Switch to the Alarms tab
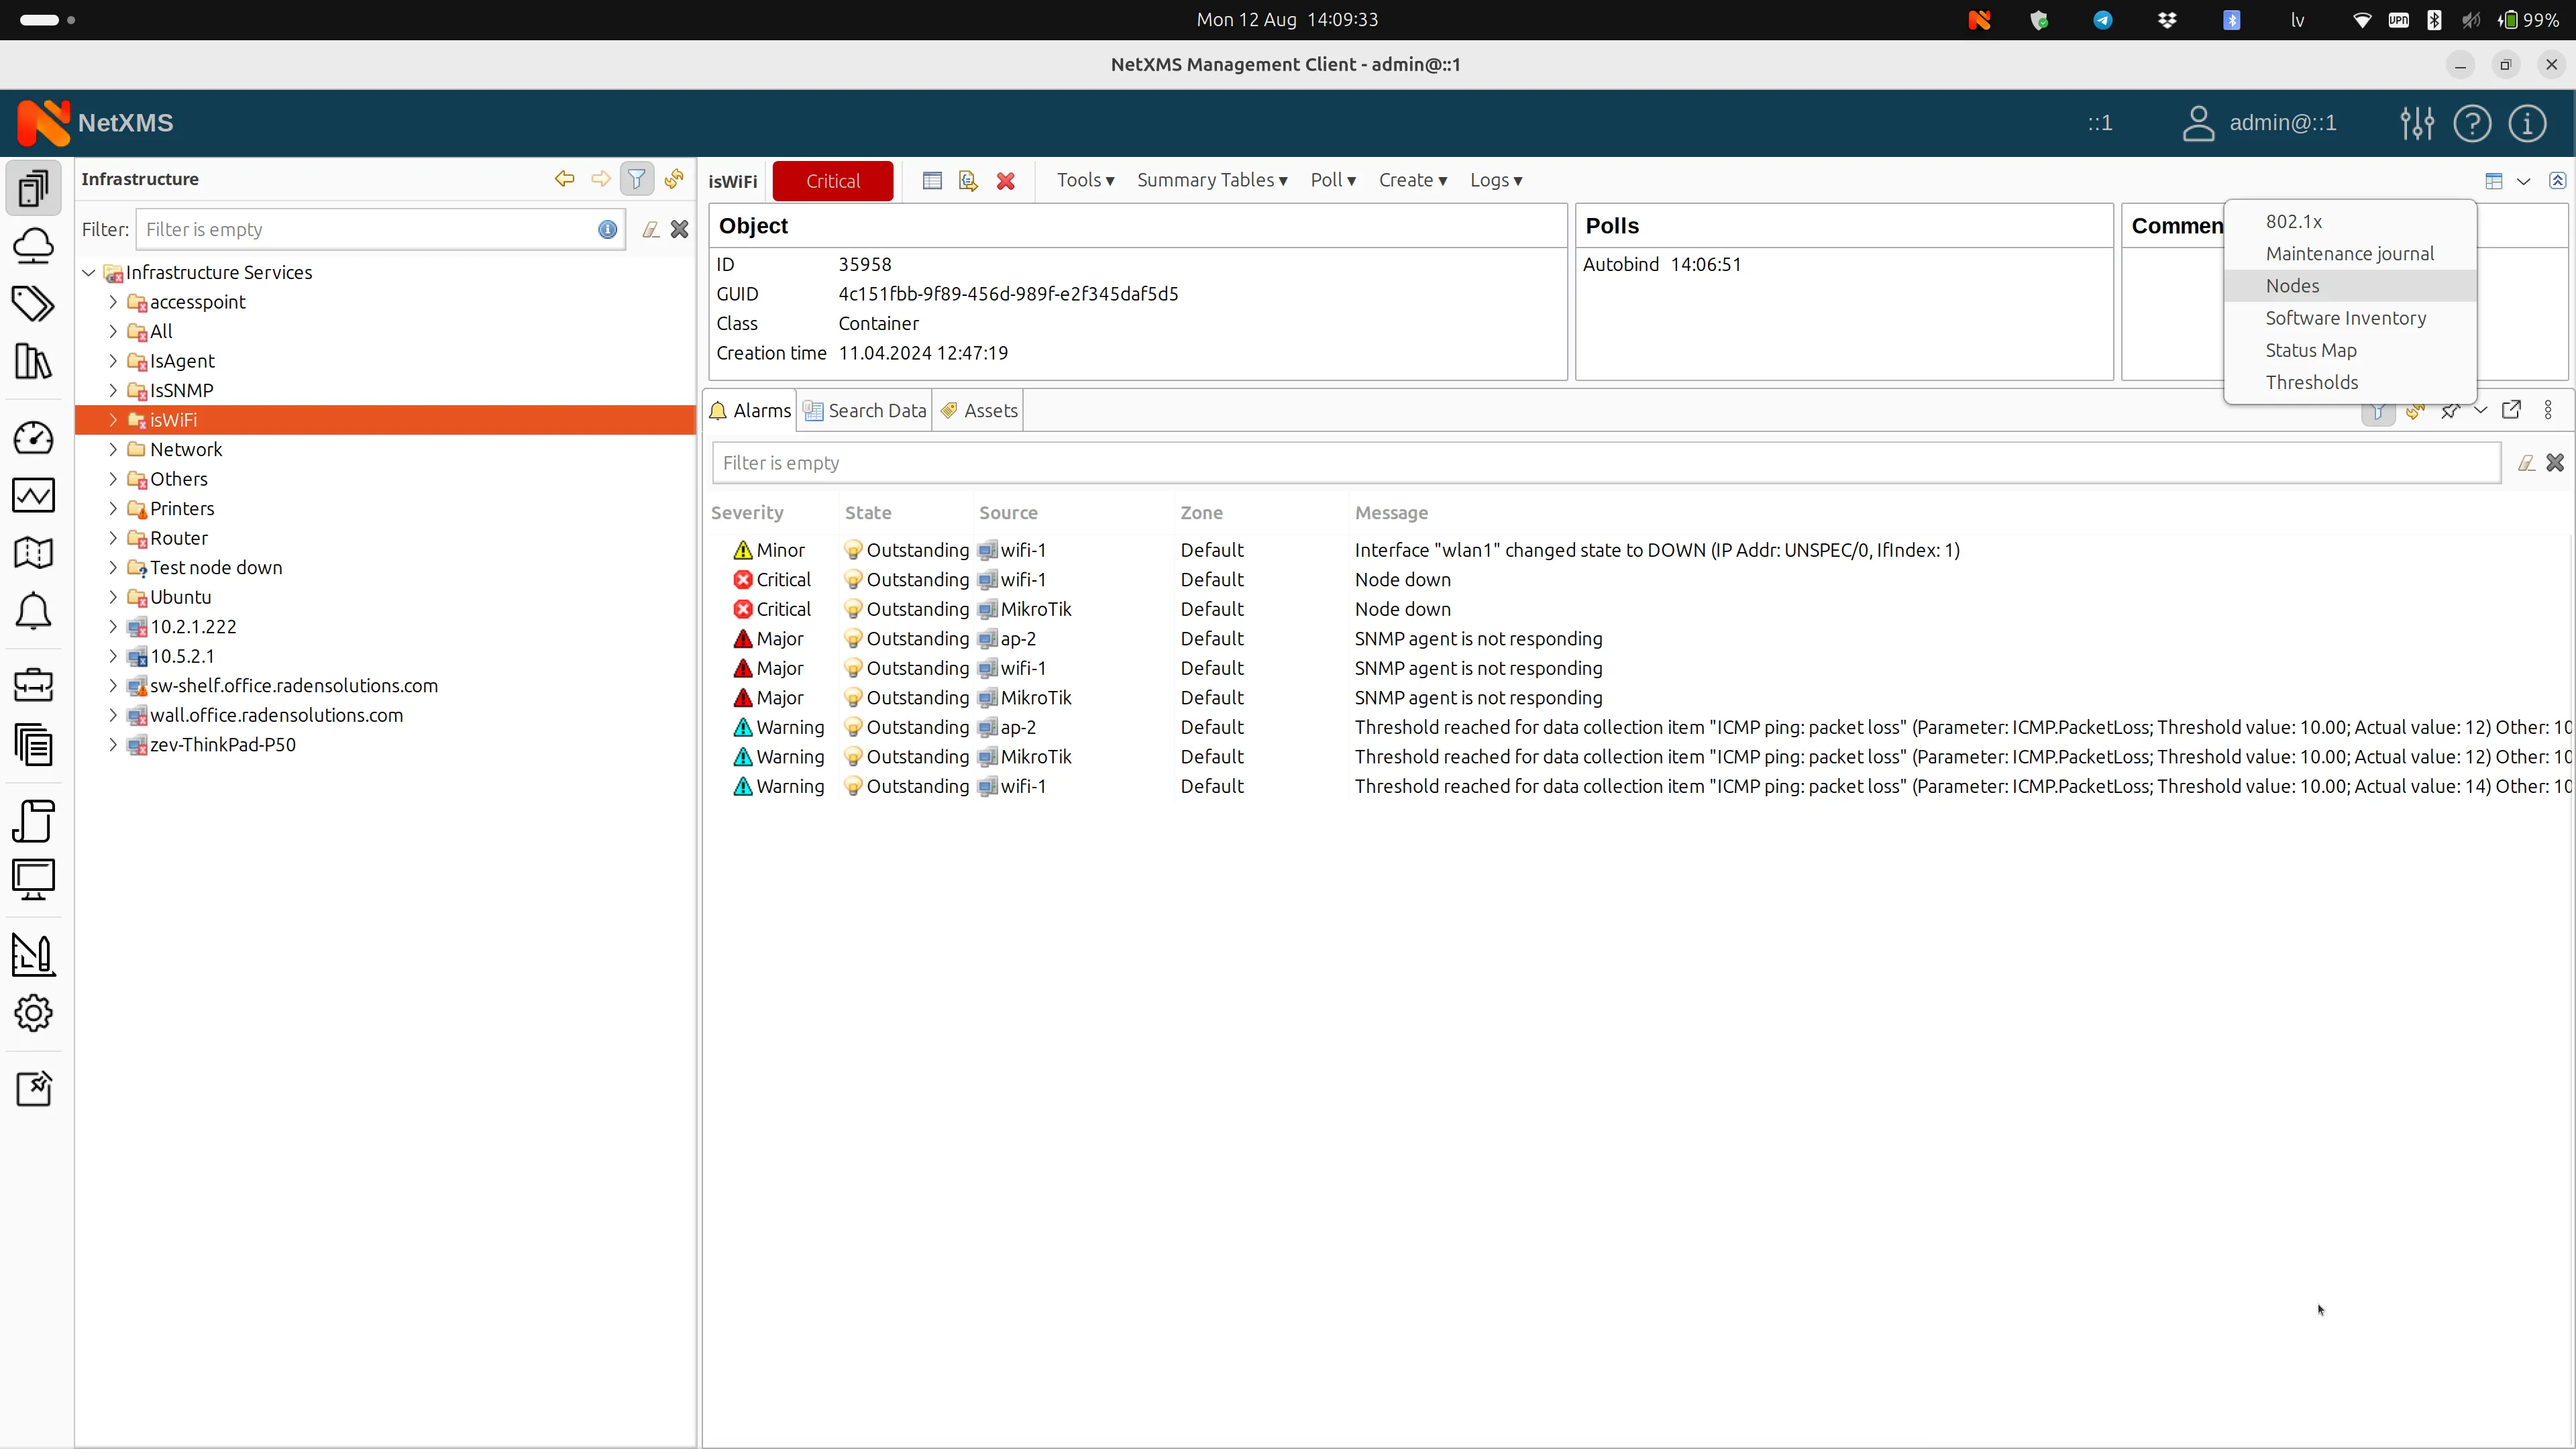Screen dimensions: 2576x1449 tap(750, 411)
